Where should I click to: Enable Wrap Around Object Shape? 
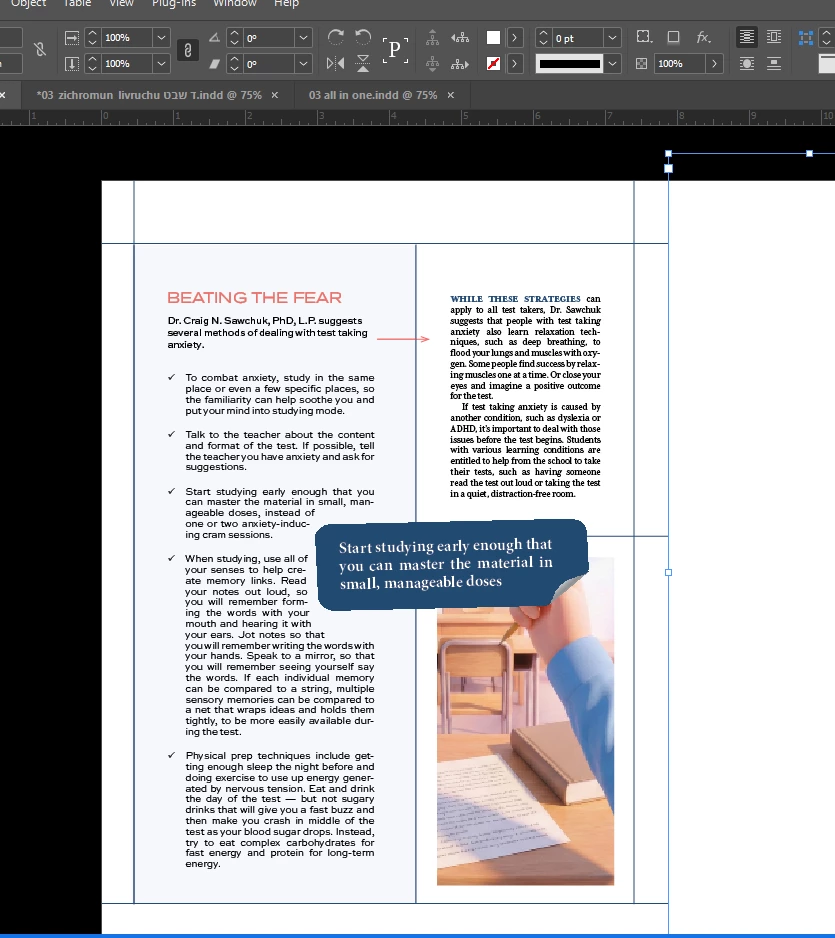pos(746,63)
